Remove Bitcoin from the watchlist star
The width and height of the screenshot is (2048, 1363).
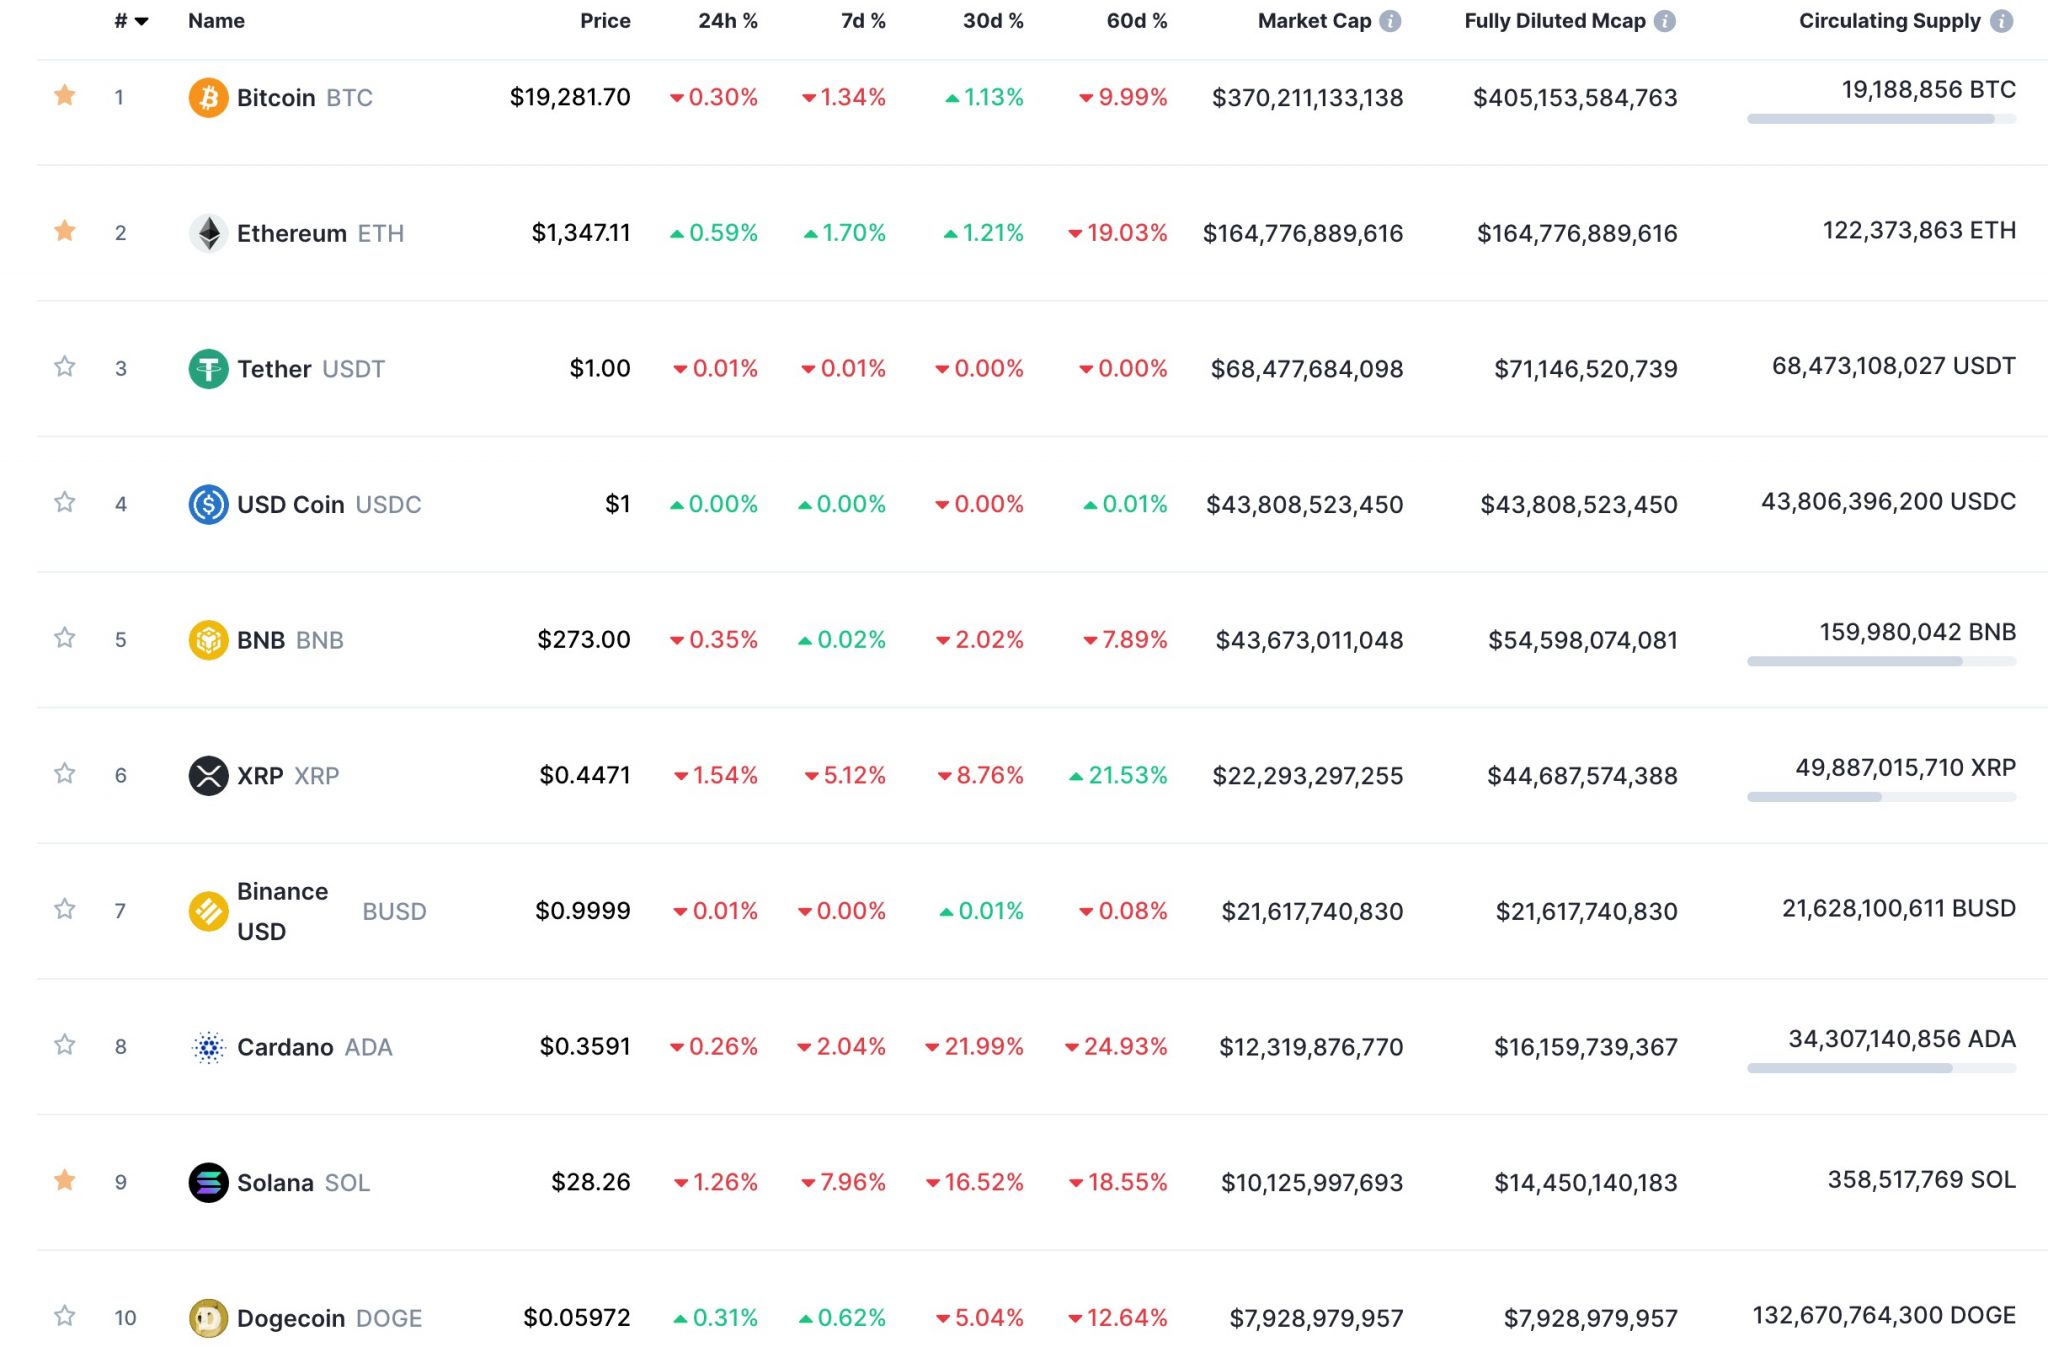(64, 94)
